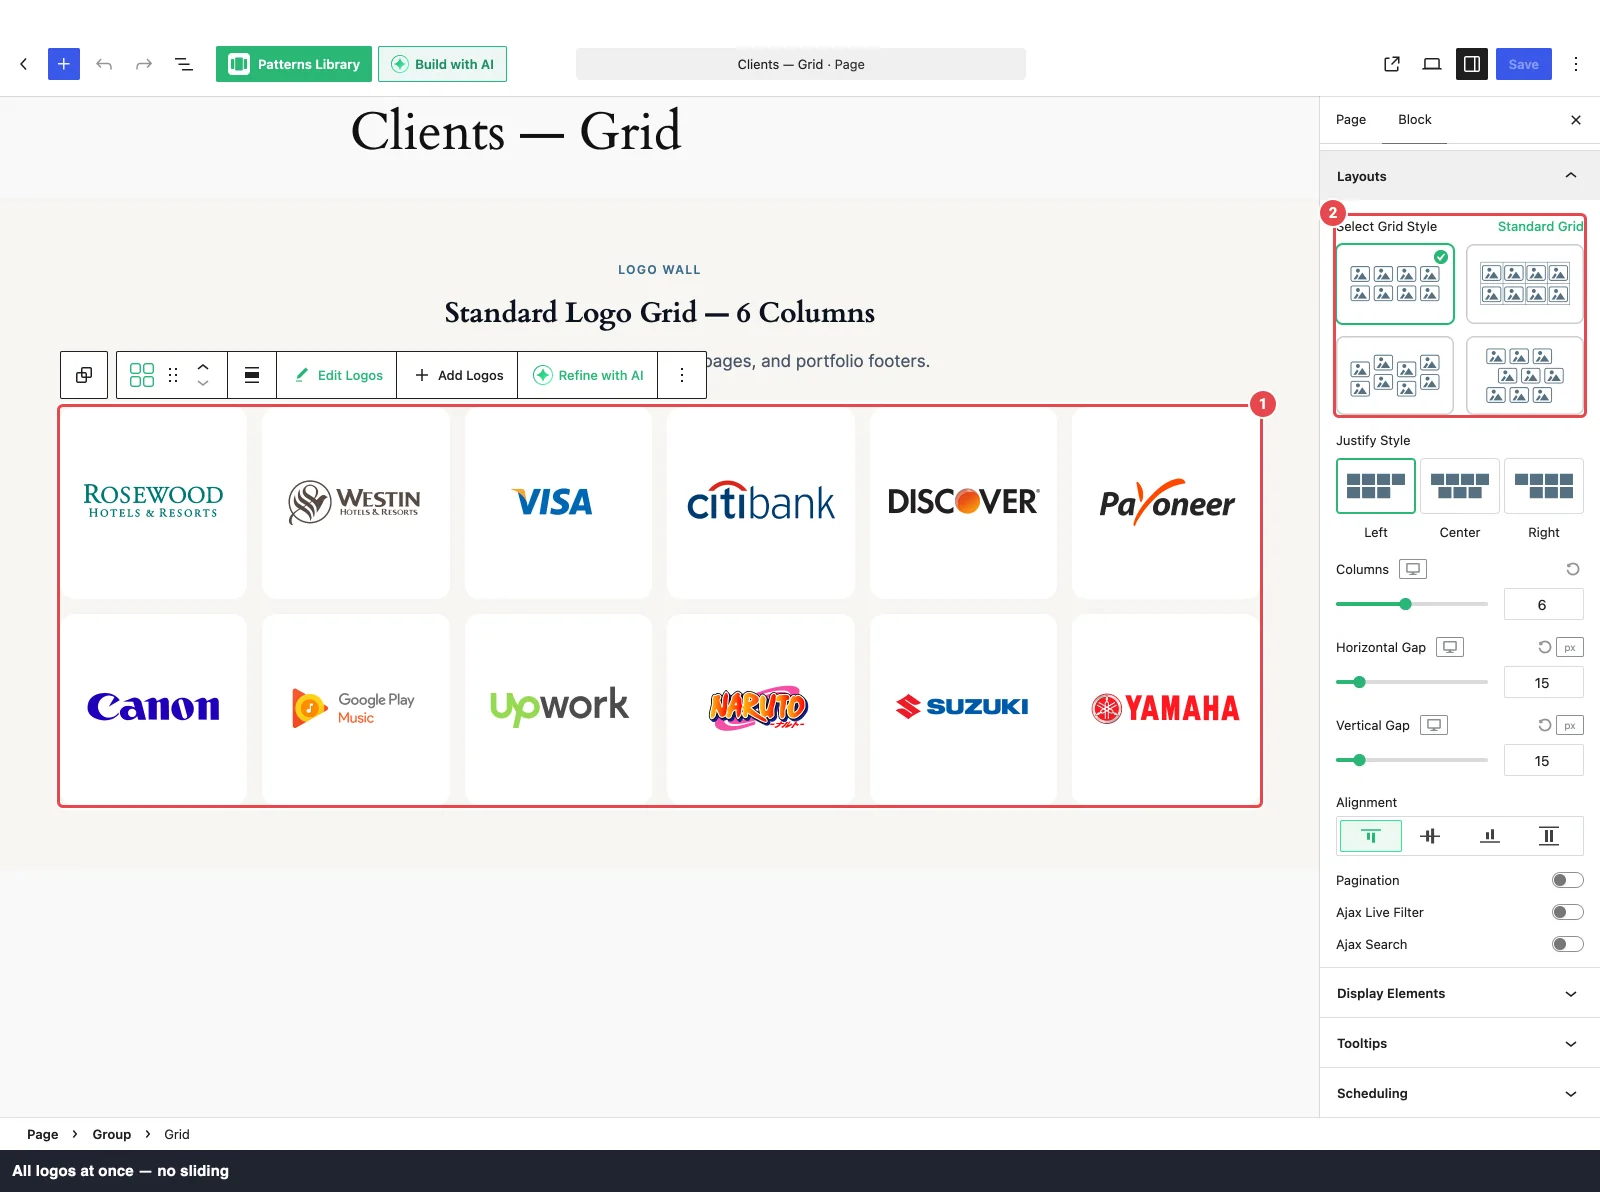Viewport: 1600px width, 1192px height.
Task: Reset the Columns value
Action: (x=1573, y=569)
